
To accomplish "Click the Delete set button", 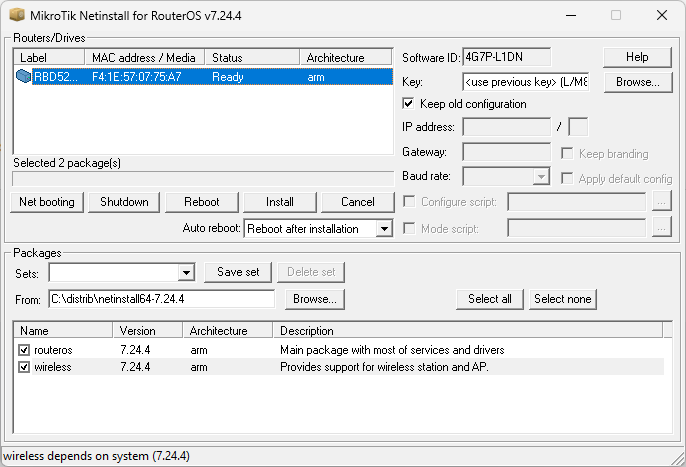I will click(x=311, y=272).
